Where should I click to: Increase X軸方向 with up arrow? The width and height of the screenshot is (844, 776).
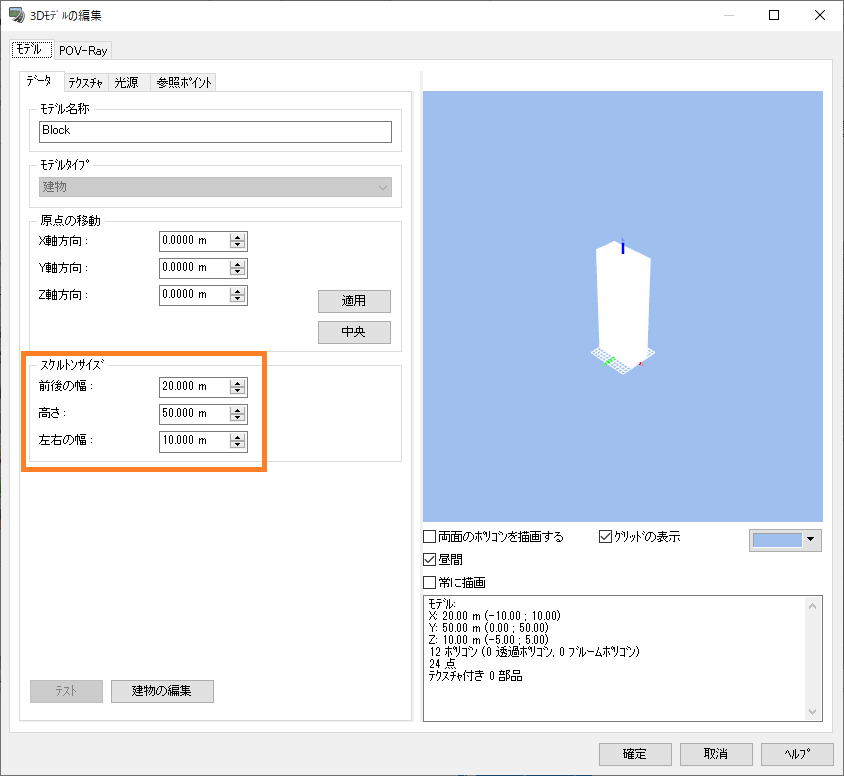tap(237, 237)
